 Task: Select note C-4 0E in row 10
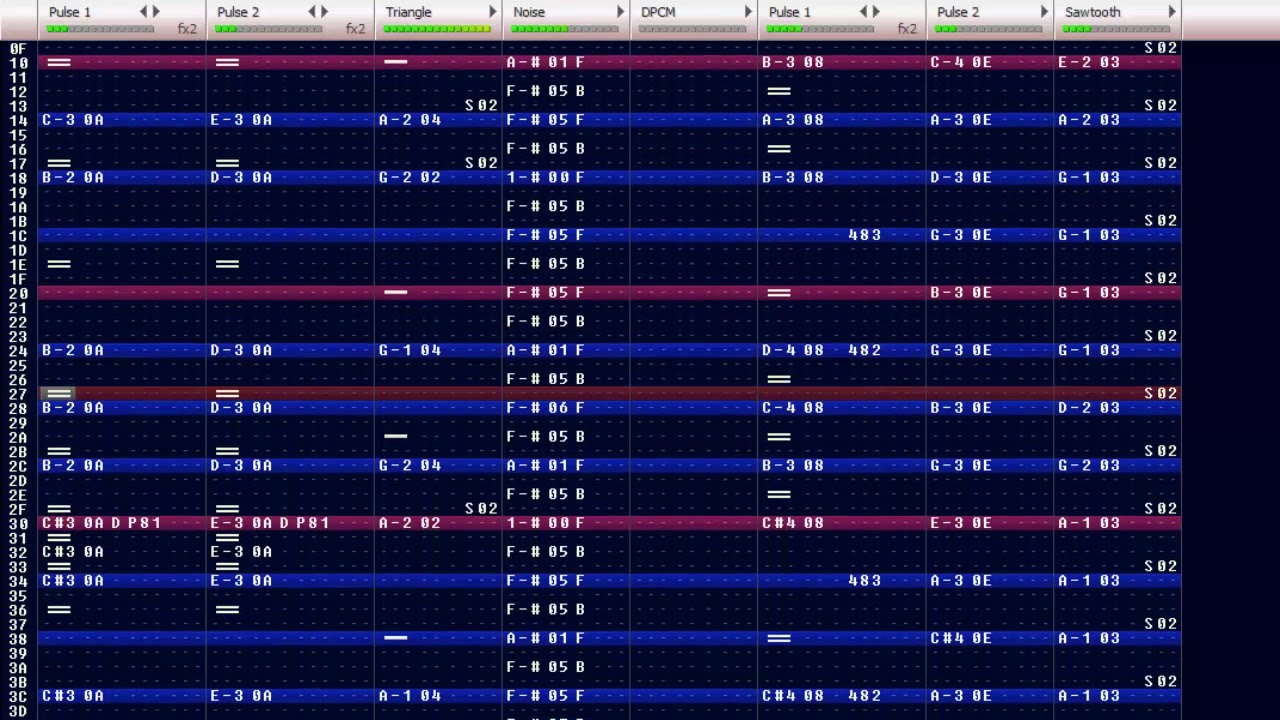tap(961, 62)
